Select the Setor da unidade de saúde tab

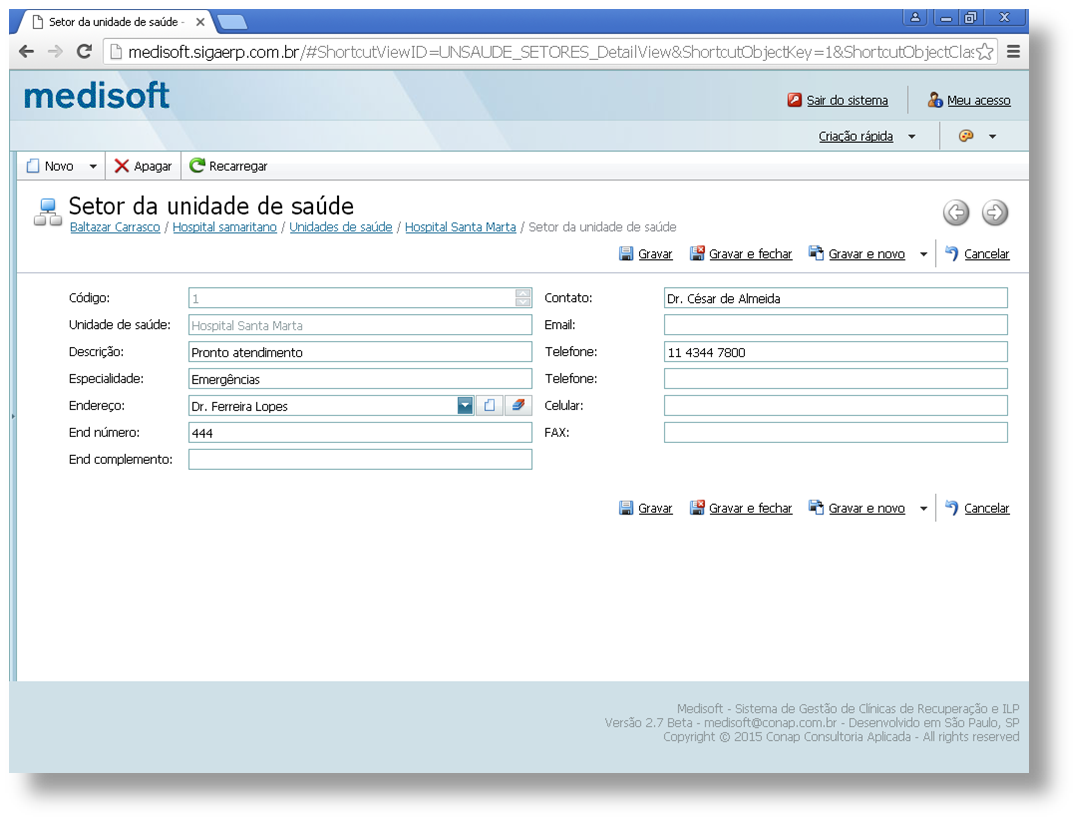click(x=113, y=22)
